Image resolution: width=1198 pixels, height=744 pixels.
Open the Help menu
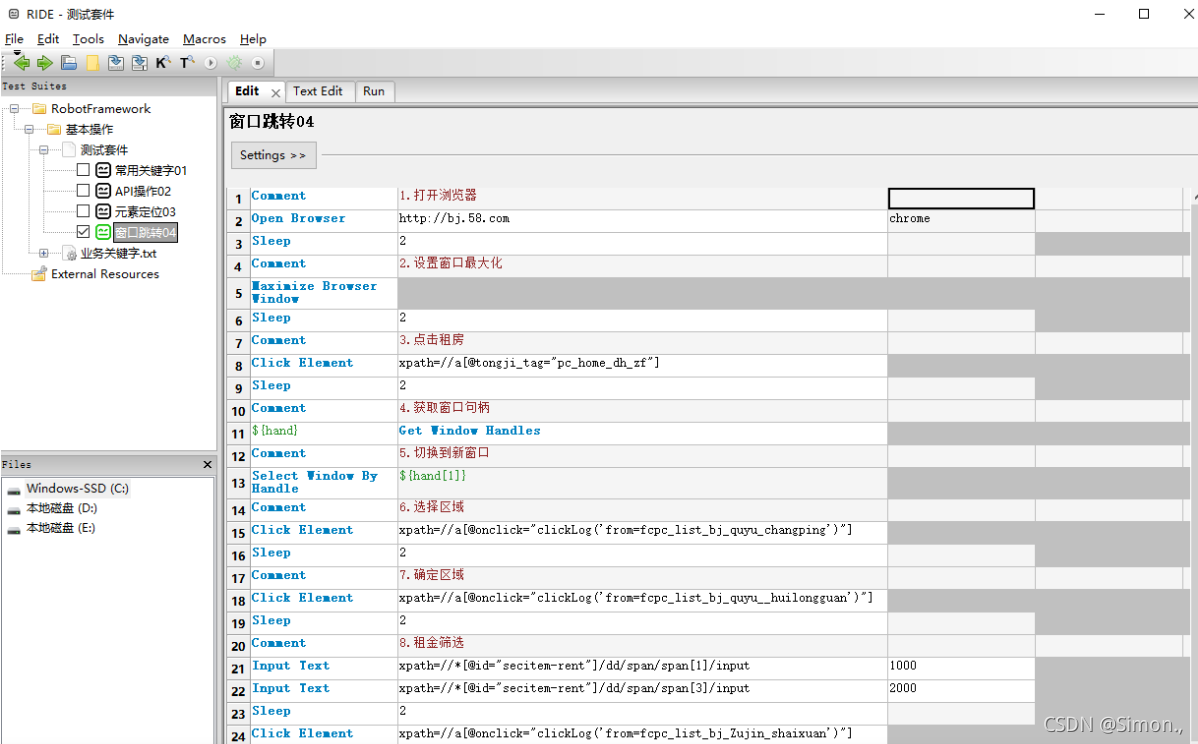pos(253,39)
